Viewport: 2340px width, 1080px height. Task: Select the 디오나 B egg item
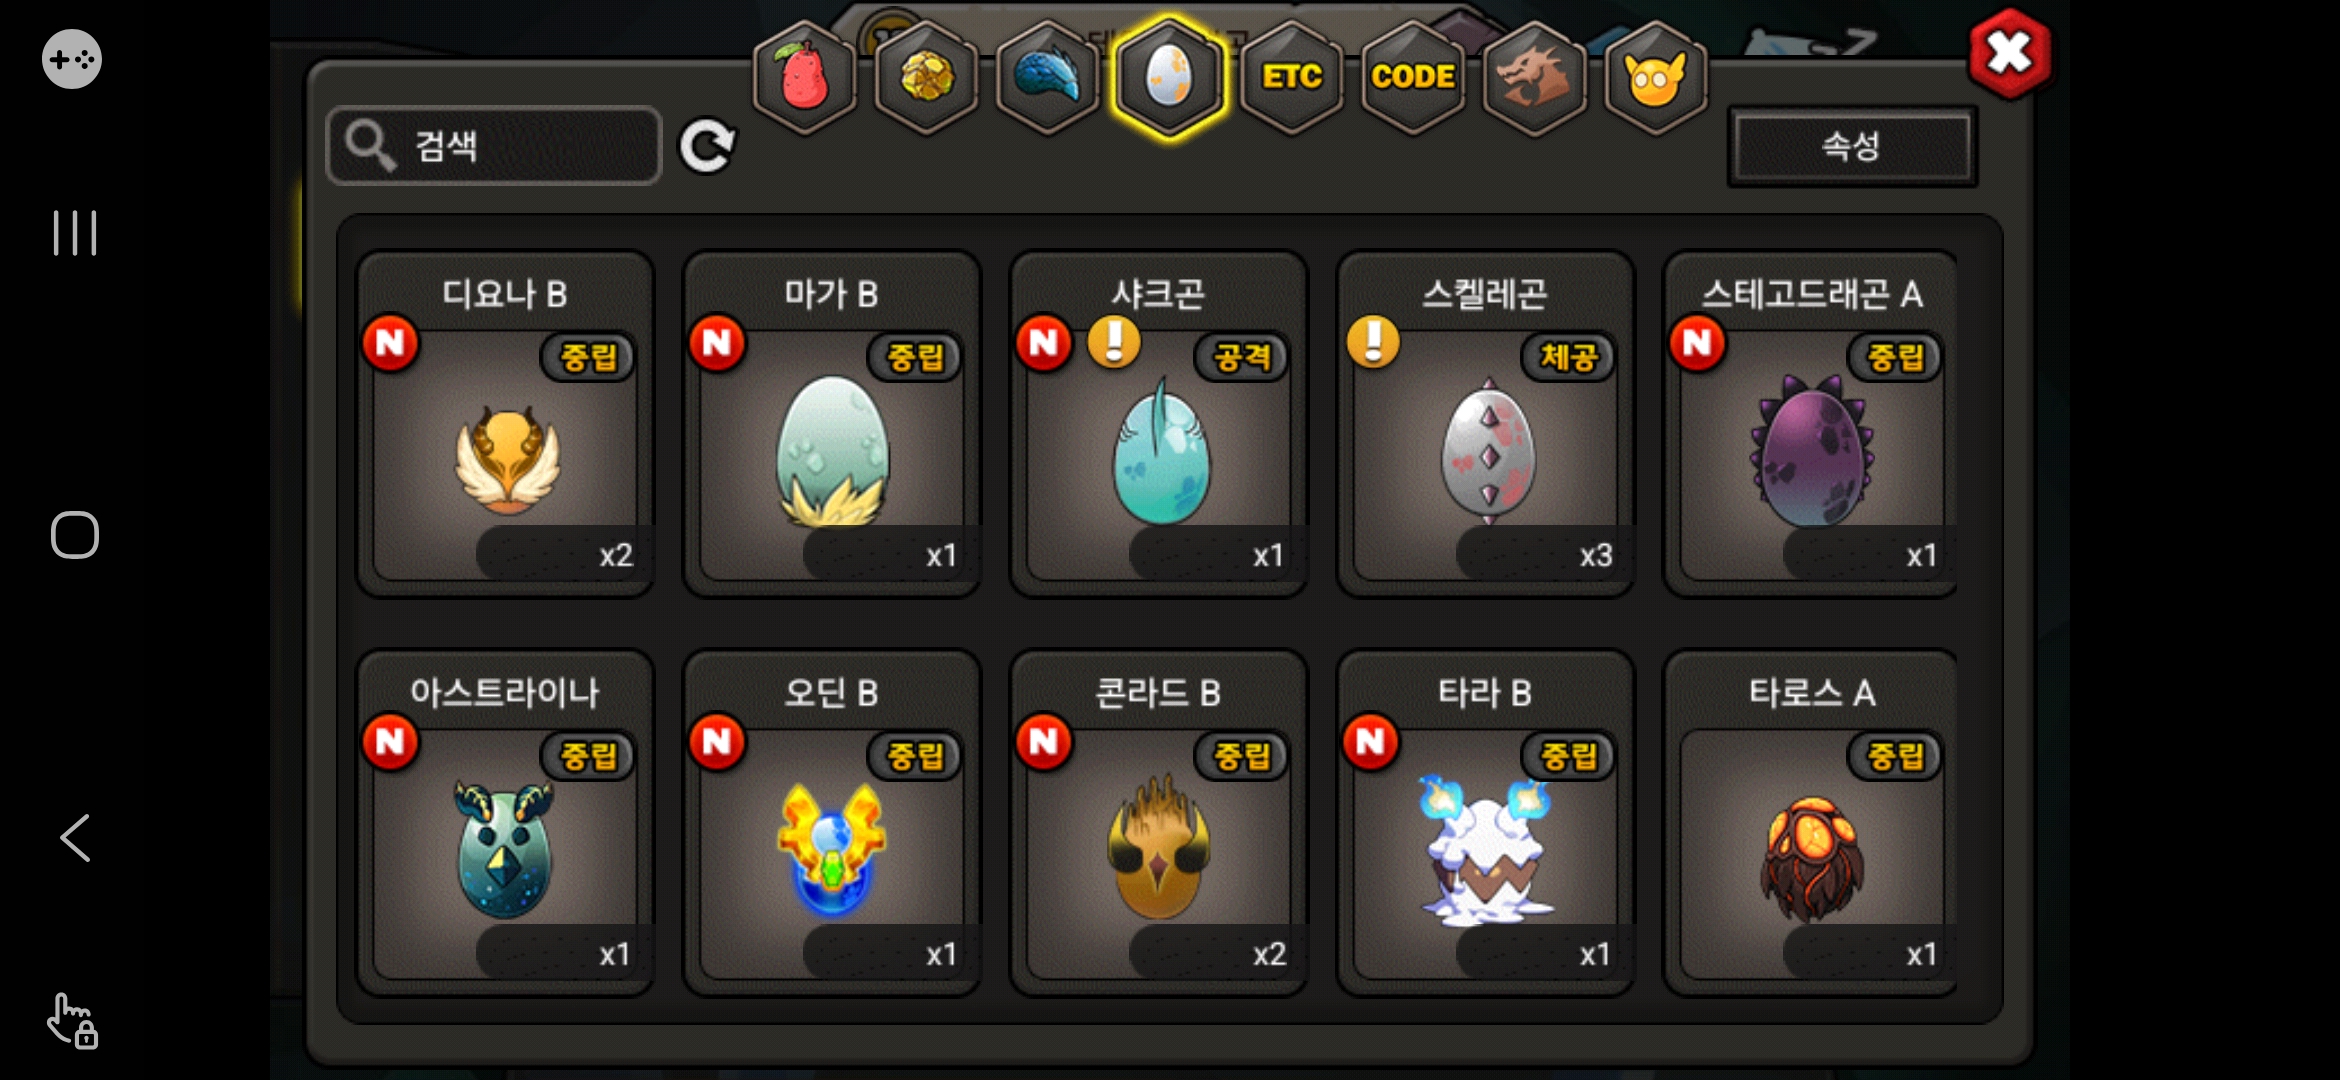(x=506, y=424)
